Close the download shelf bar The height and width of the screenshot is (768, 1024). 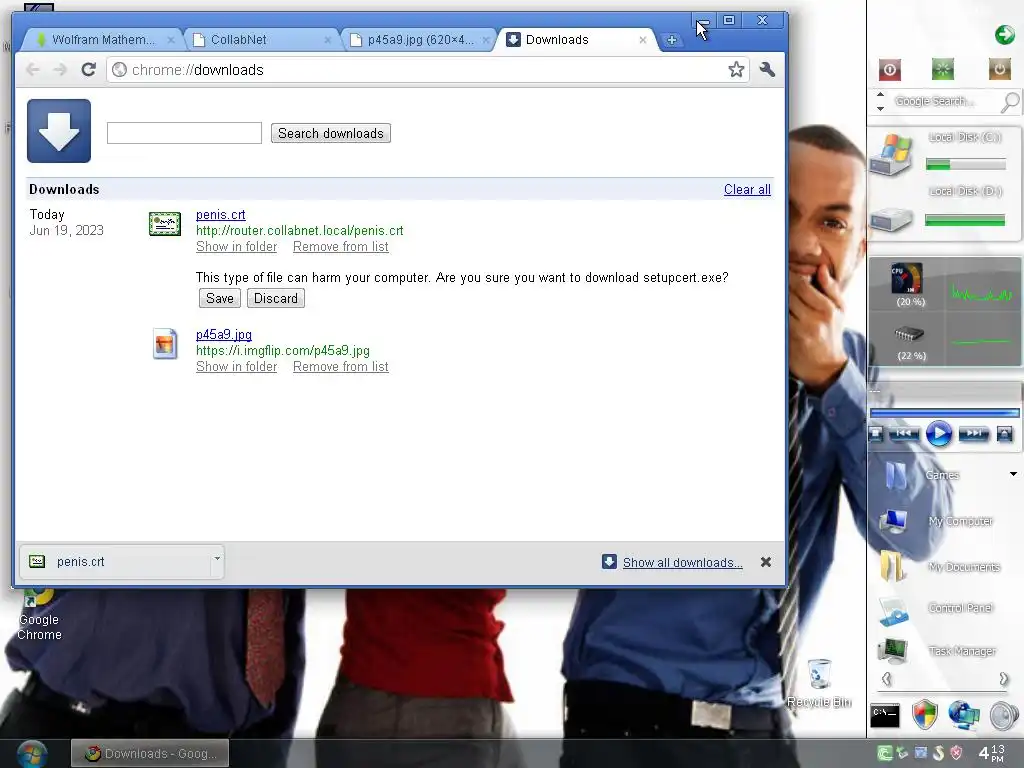(x=766, y=562)
